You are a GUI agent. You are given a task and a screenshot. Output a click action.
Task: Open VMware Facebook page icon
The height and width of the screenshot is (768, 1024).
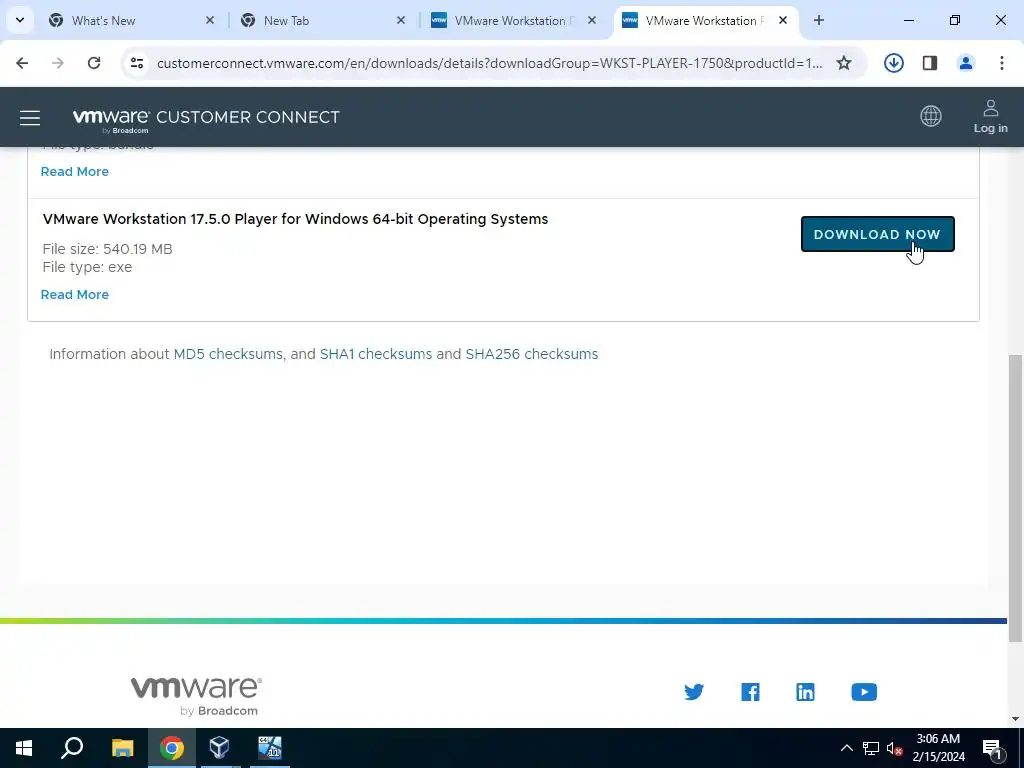click(x=750, y=692)
